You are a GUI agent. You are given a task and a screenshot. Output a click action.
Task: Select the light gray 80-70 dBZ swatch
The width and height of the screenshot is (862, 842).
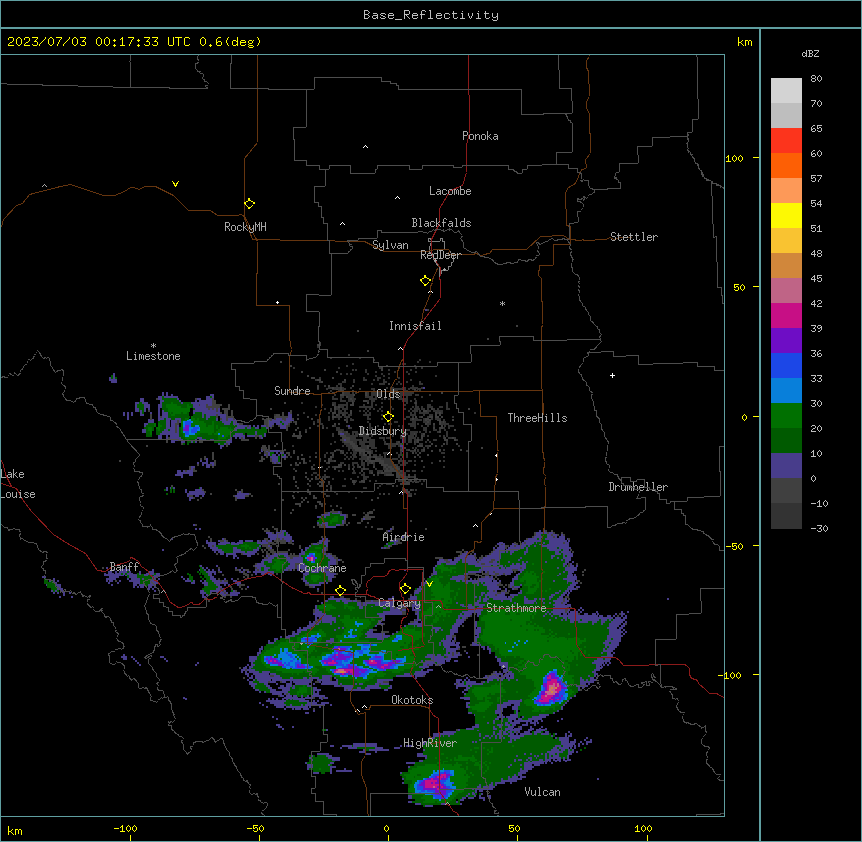[x=786, y=91]
